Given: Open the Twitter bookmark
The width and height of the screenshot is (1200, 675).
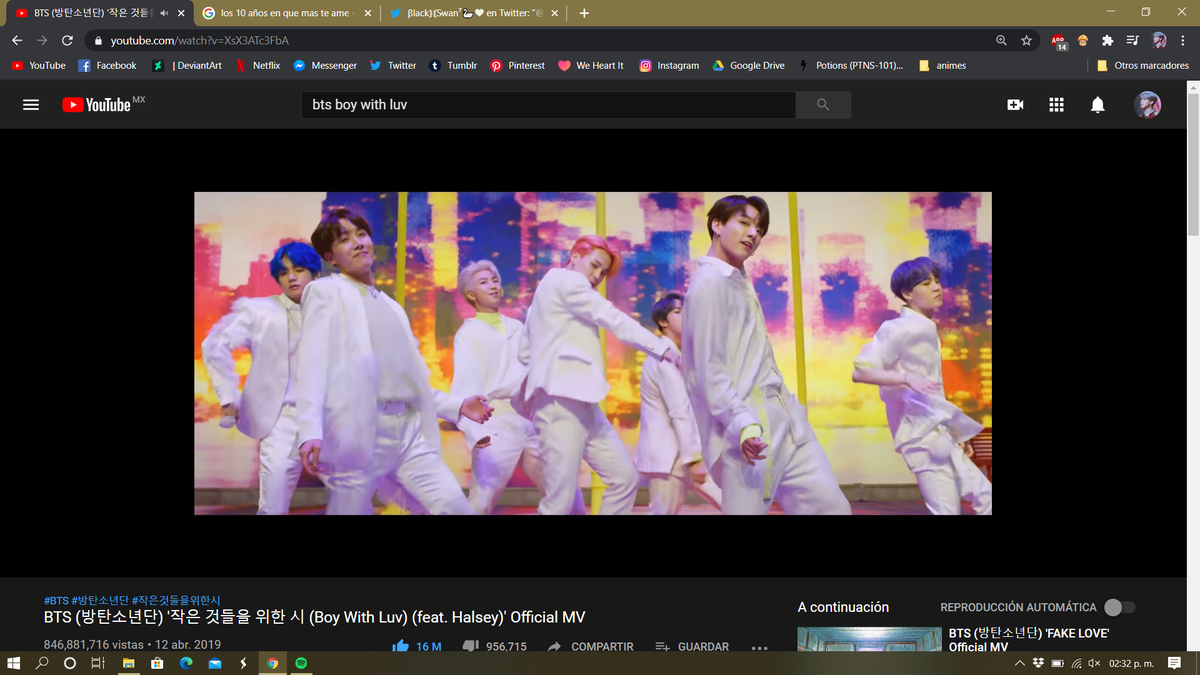Looking at the screenshot, I should click(x=393, y=65).
